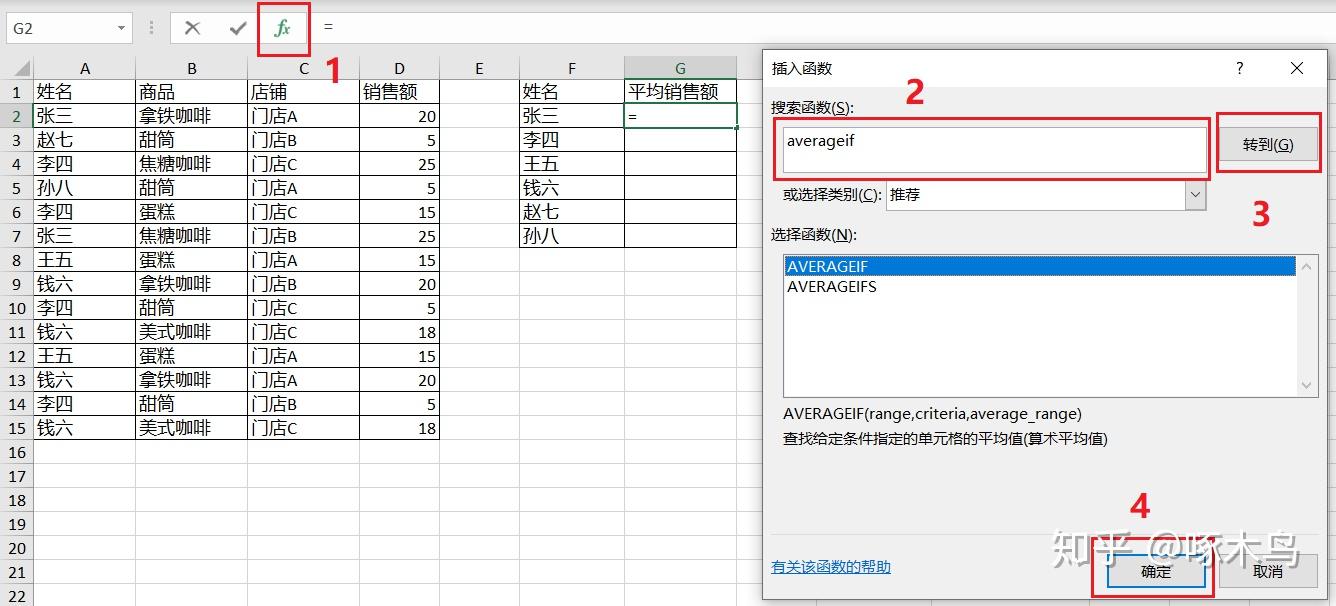Click cell G2 with the equals sign
This screenshot has width=1336, height=606.
(x=680, y=116)
